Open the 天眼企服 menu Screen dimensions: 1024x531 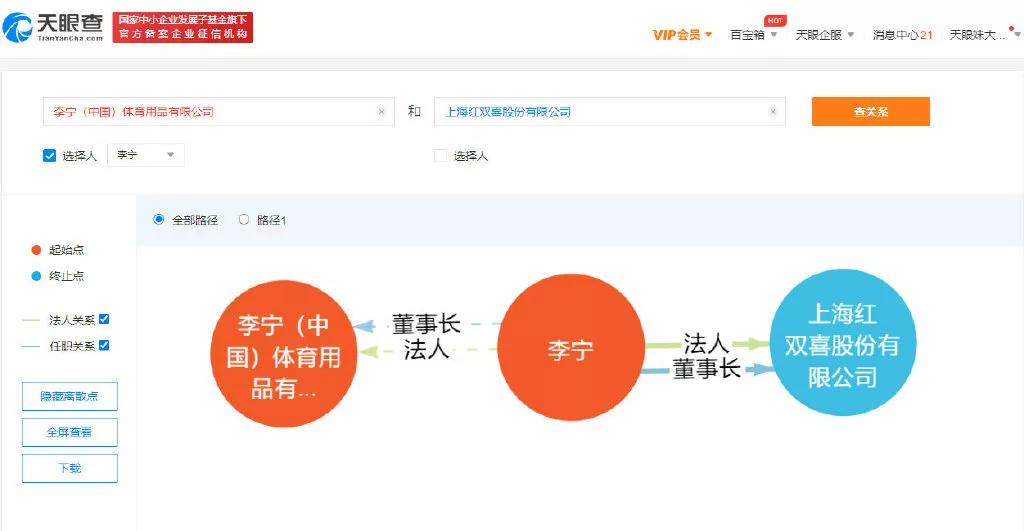pyautogui.click(x=825, y=35)
